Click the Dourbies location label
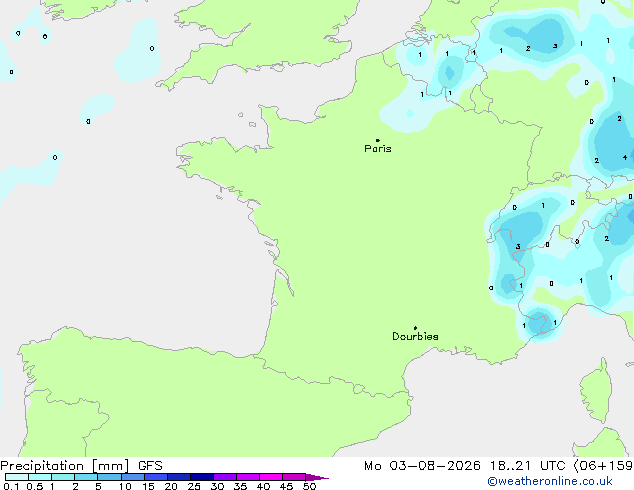 tap(415, 336)
